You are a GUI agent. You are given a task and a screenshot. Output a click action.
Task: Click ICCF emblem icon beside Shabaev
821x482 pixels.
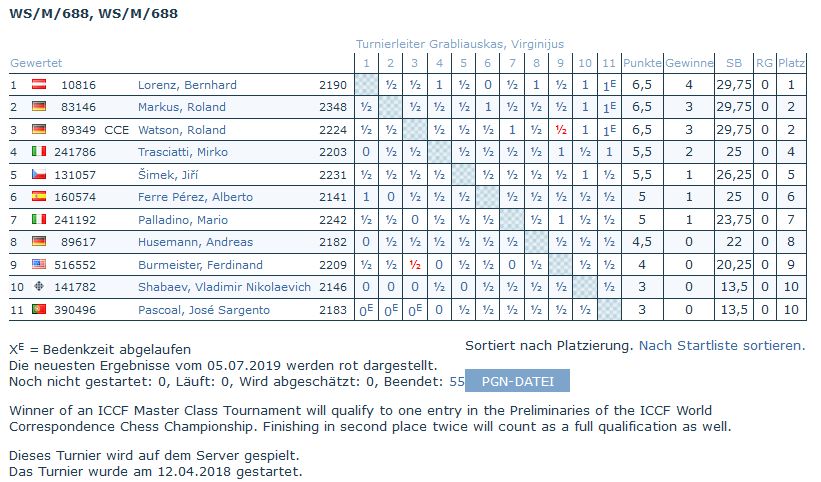pos(40,288)
